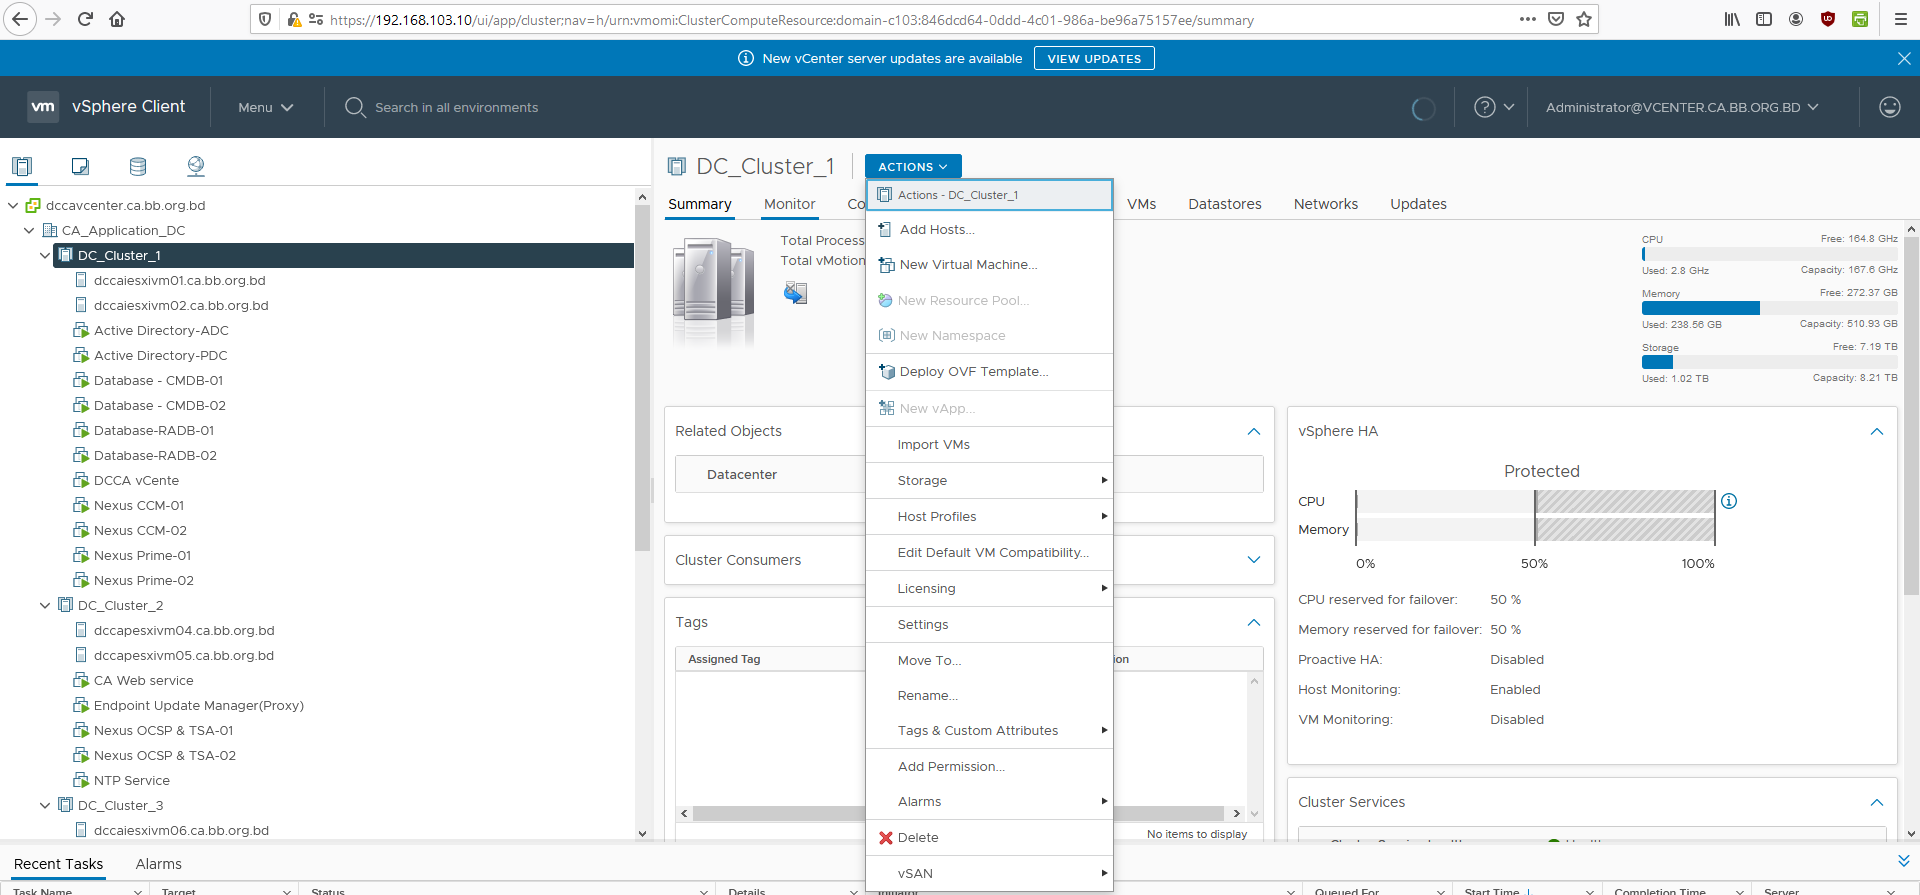Viewport: 1920px width, 895px height.
Task: Bookmark this page with the star icon
Action: [x=1584, y=19]
